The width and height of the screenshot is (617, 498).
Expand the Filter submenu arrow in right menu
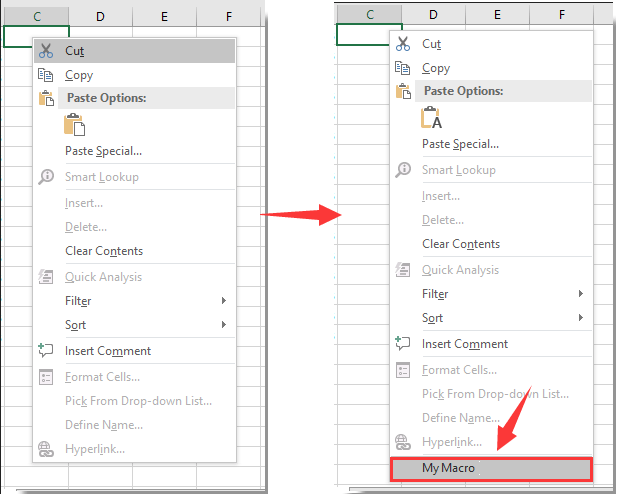(581, 293)
